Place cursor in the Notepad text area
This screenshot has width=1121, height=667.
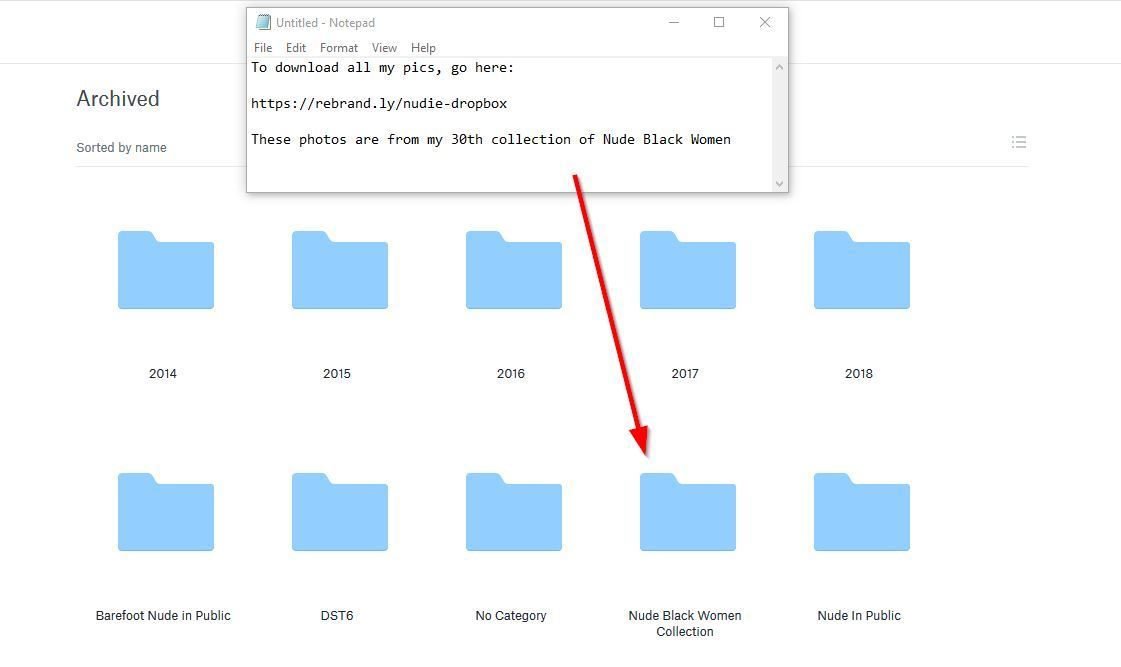tap(510, 165)
